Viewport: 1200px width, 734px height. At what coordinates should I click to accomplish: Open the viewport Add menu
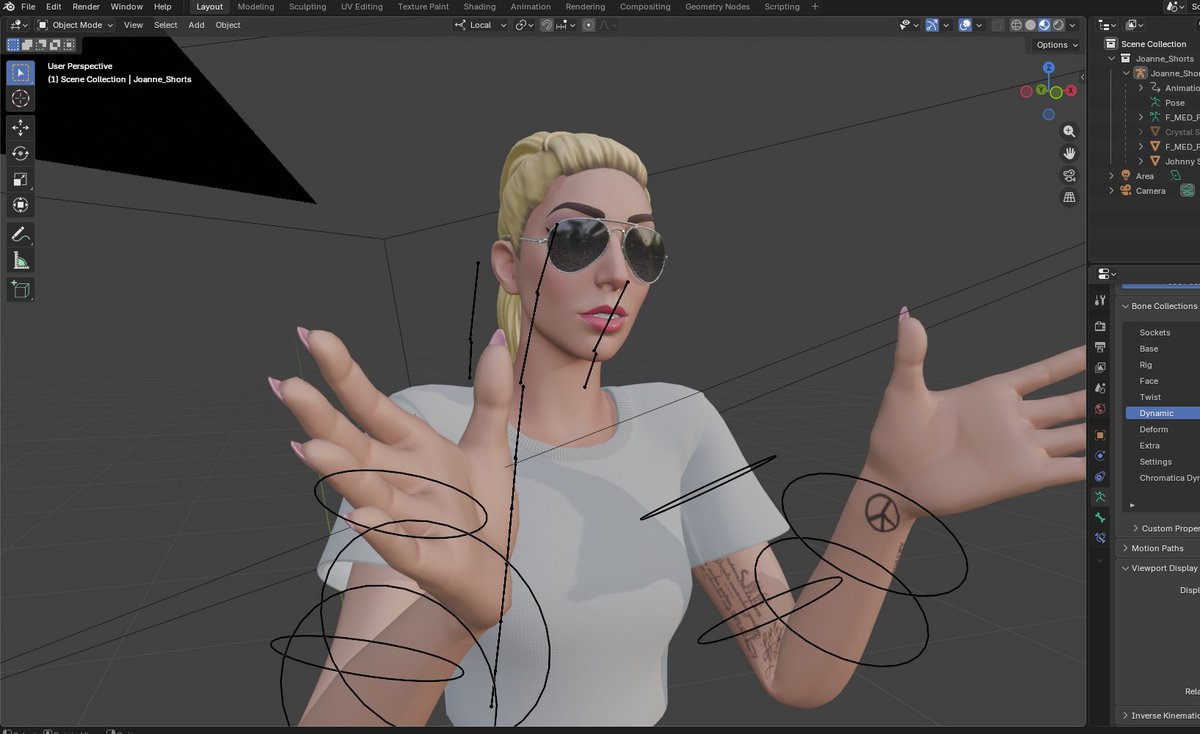click(196, 25)
